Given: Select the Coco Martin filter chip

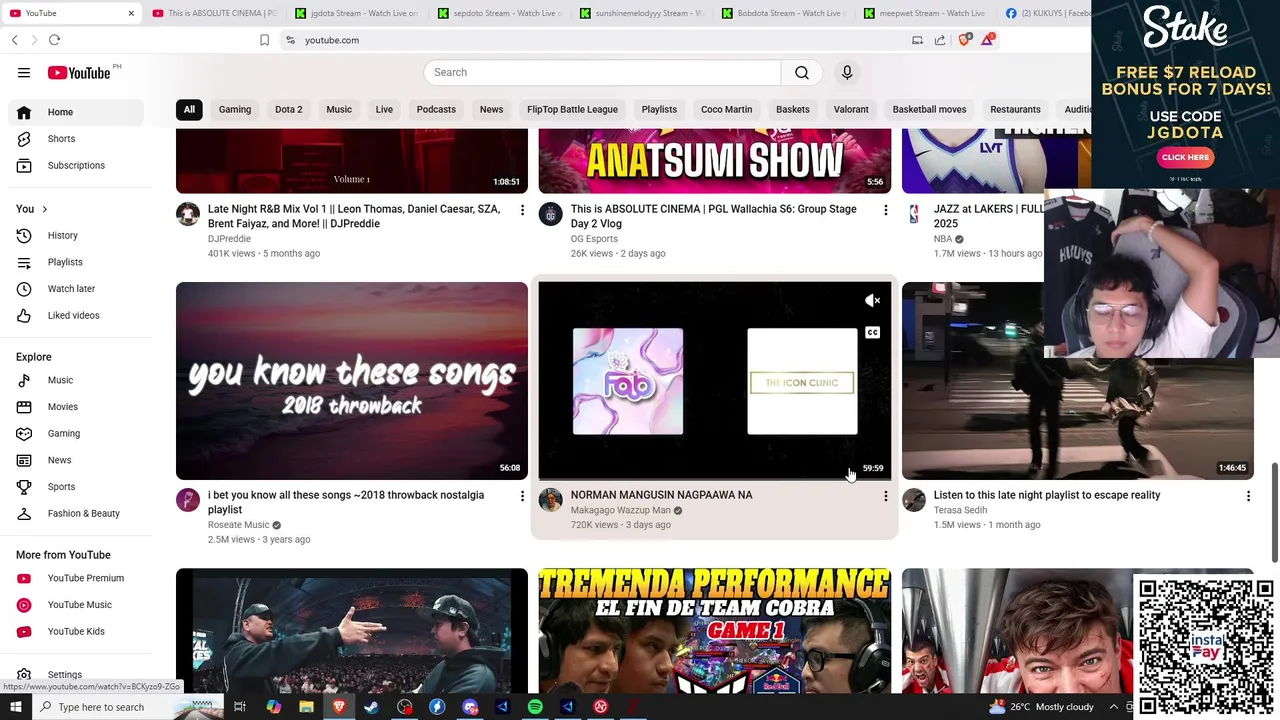Looking at the screenshot, I should point(726,109).
